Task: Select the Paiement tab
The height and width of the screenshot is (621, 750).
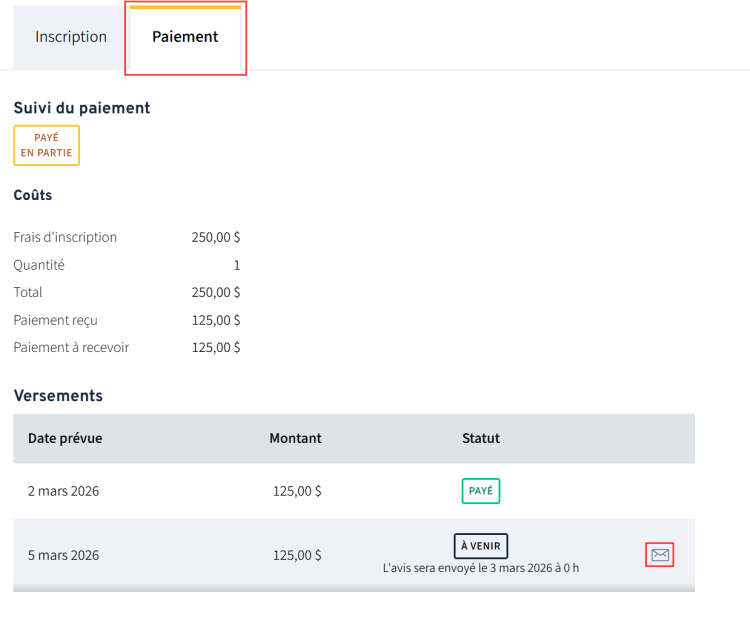Action: [185, 37]
